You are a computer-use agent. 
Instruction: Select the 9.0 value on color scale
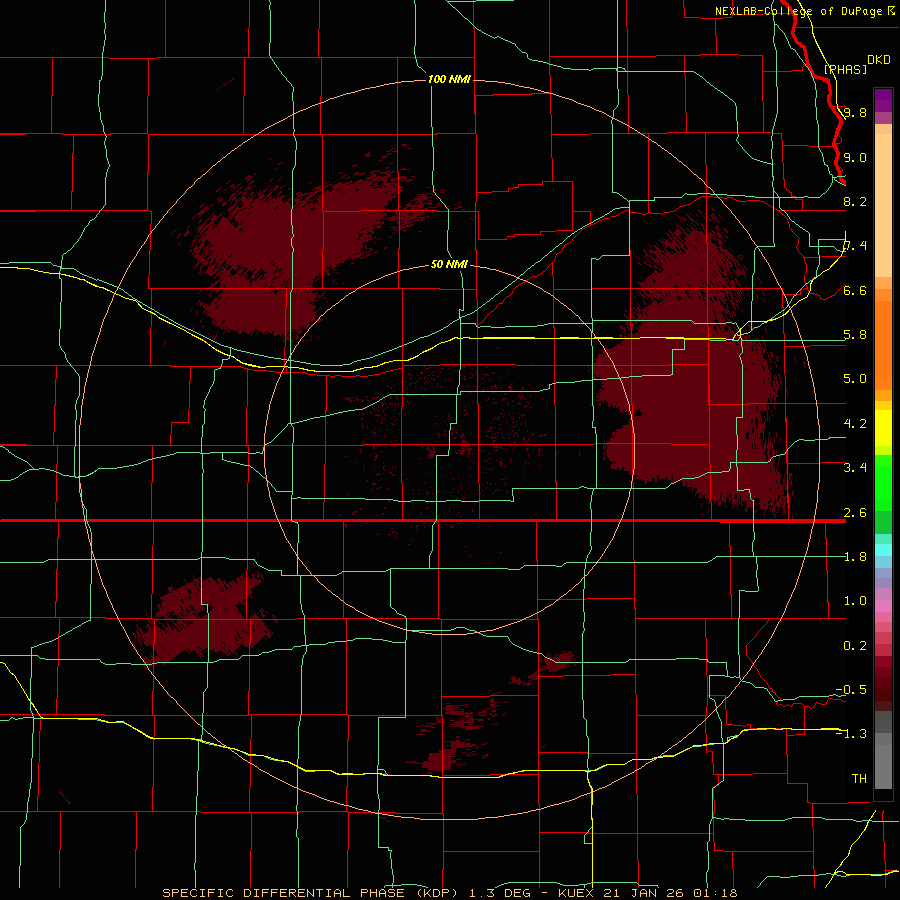coord(855,157)
